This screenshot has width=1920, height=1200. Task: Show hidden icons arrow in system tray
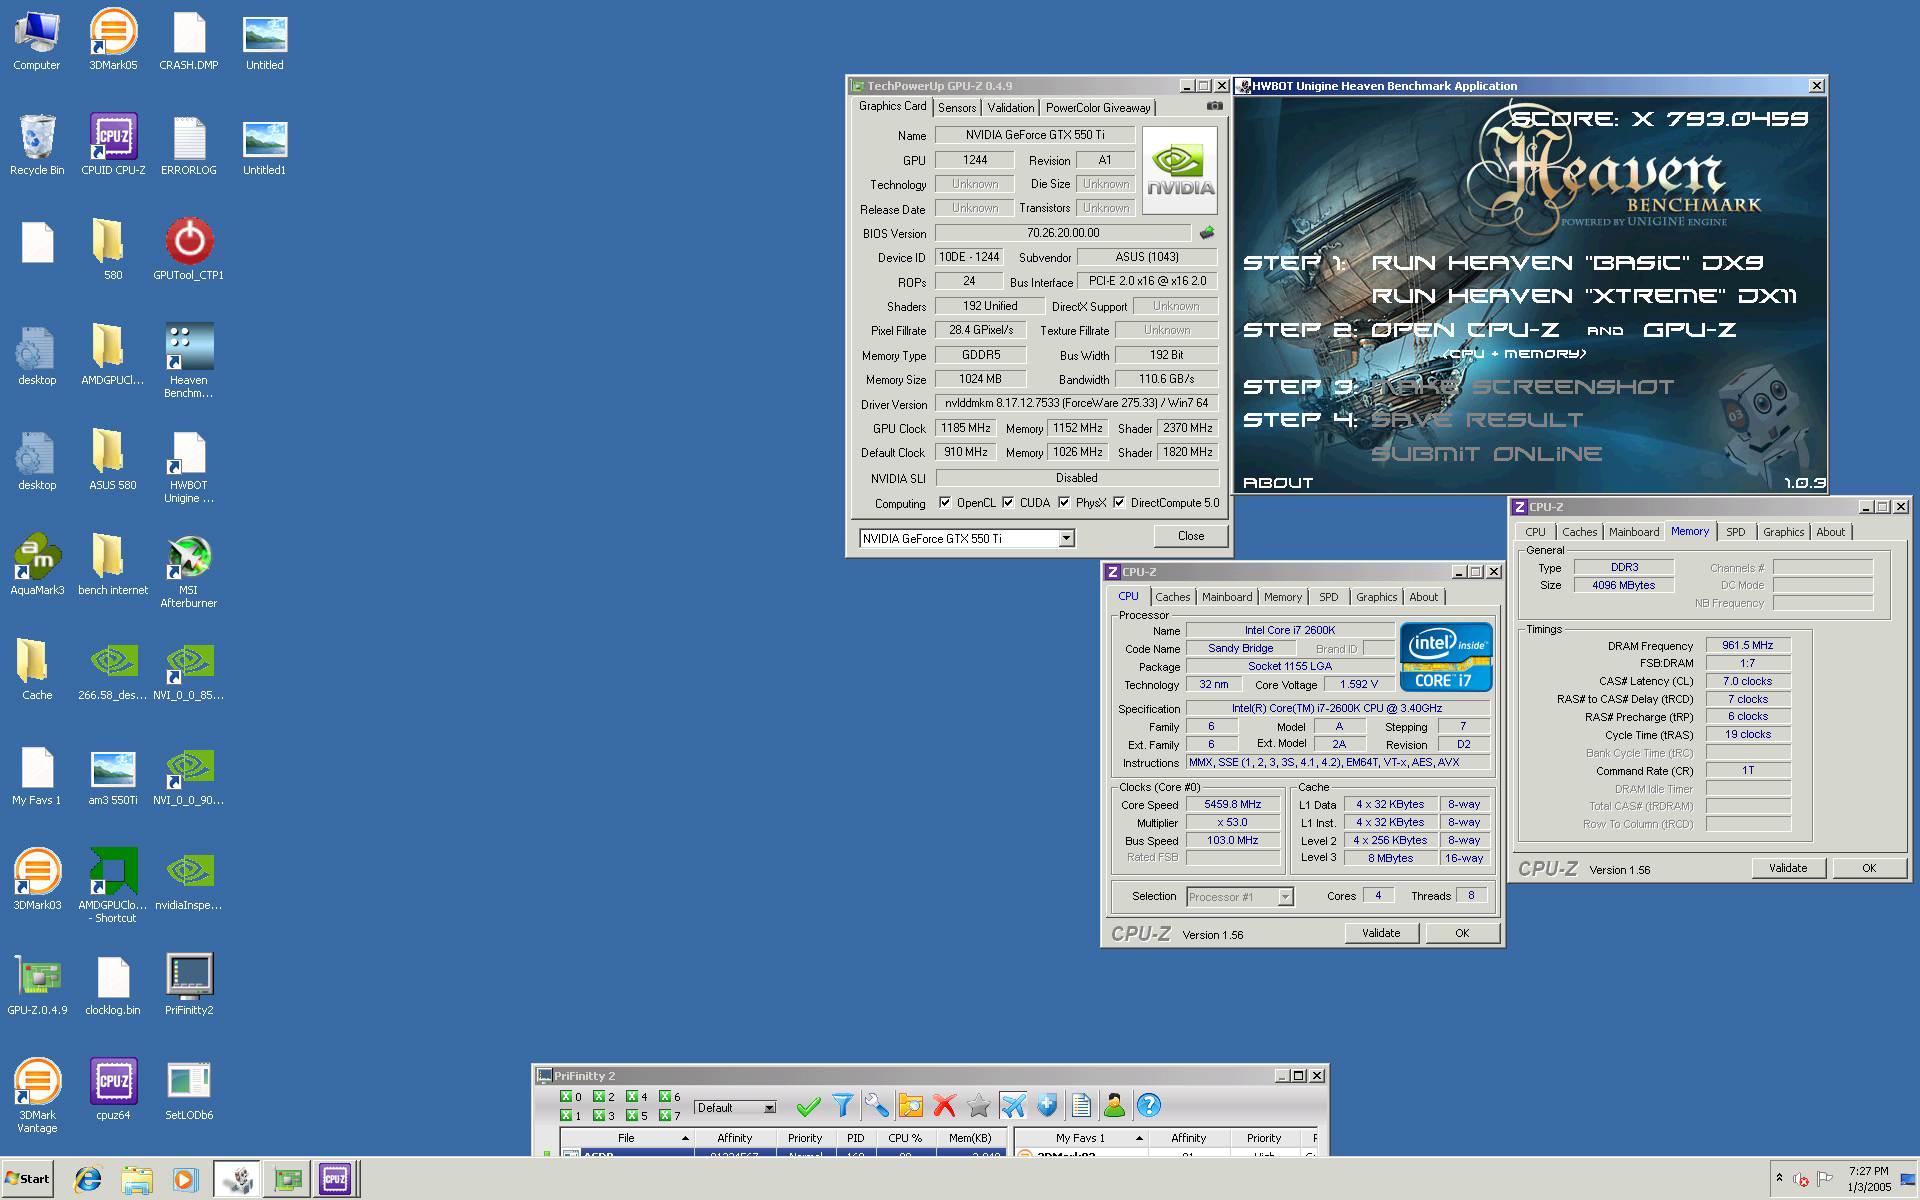1779,1178
